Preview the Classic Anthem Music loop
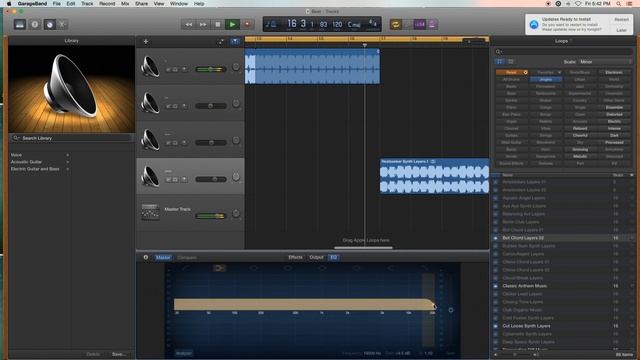The image size is (640, 360). pyautogui.click(x=496, y=286)
